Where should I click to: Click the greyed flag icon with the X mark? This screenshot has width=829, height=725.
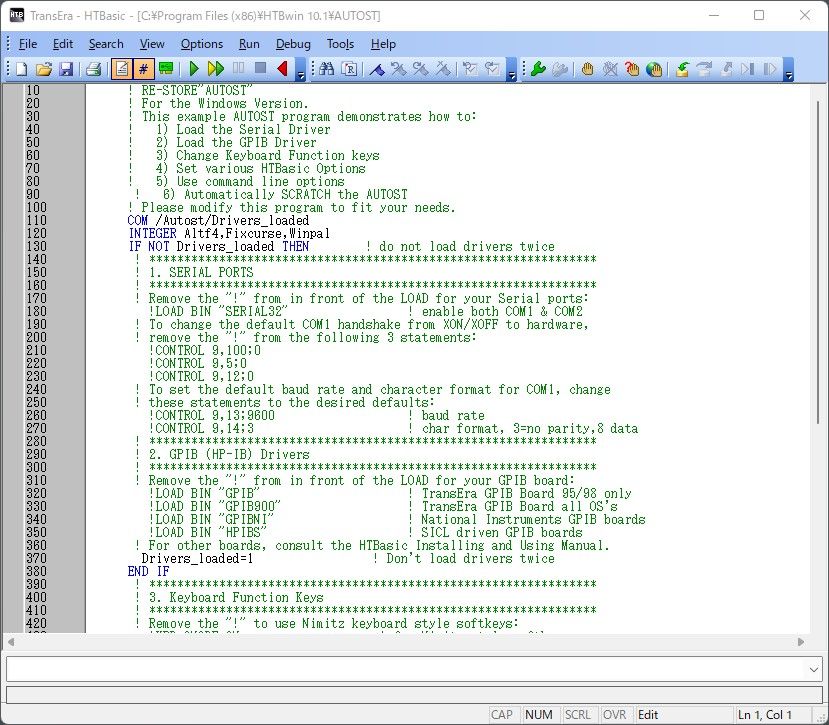[x=443, y=69]
